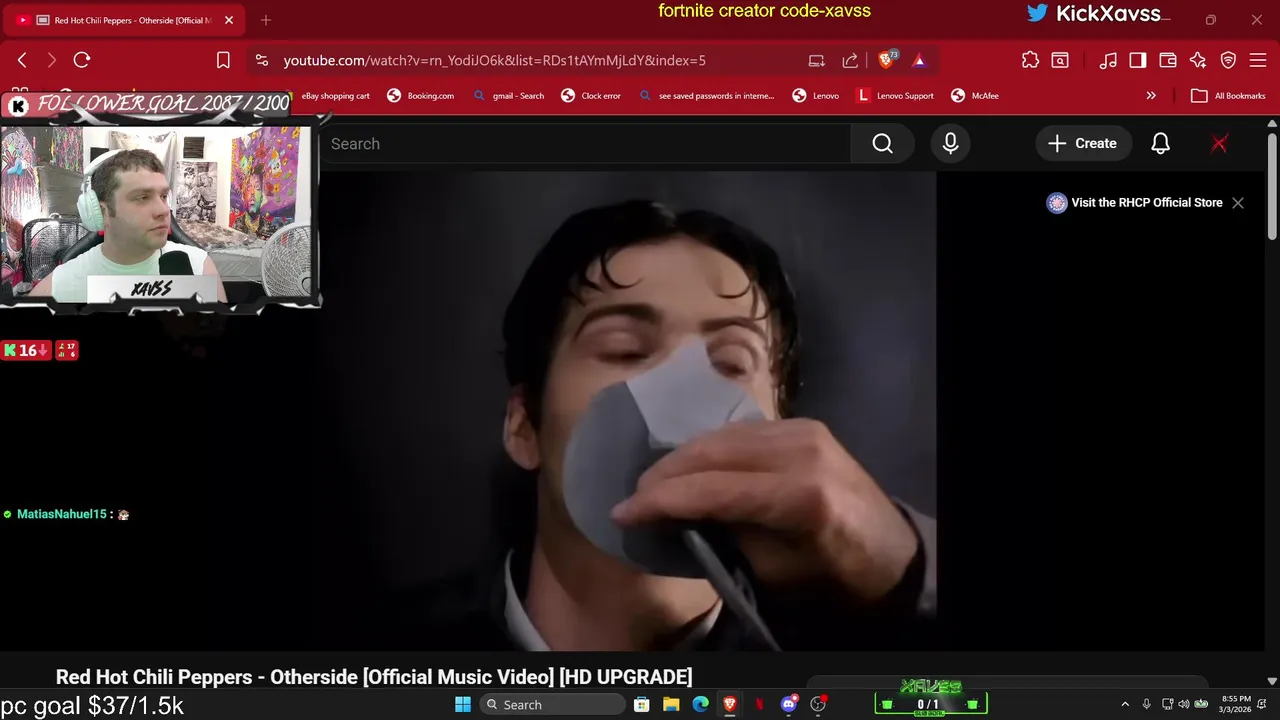Open the Lenovo bookmark

816,96
